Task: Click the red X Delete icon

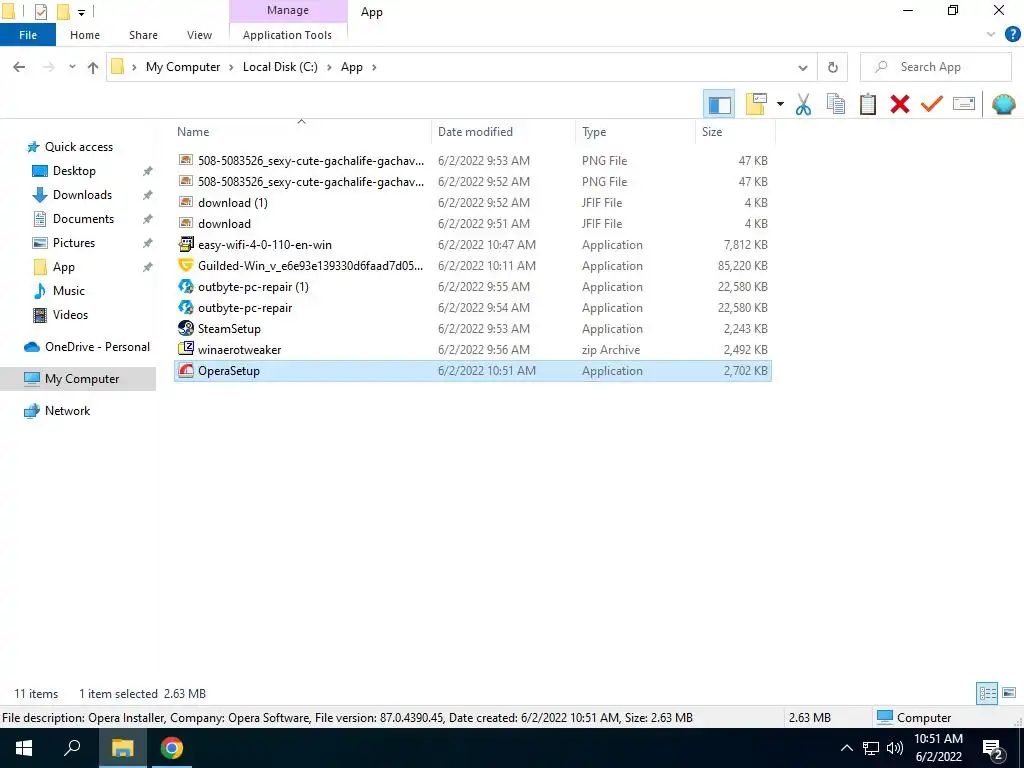Action: (900, 104)
